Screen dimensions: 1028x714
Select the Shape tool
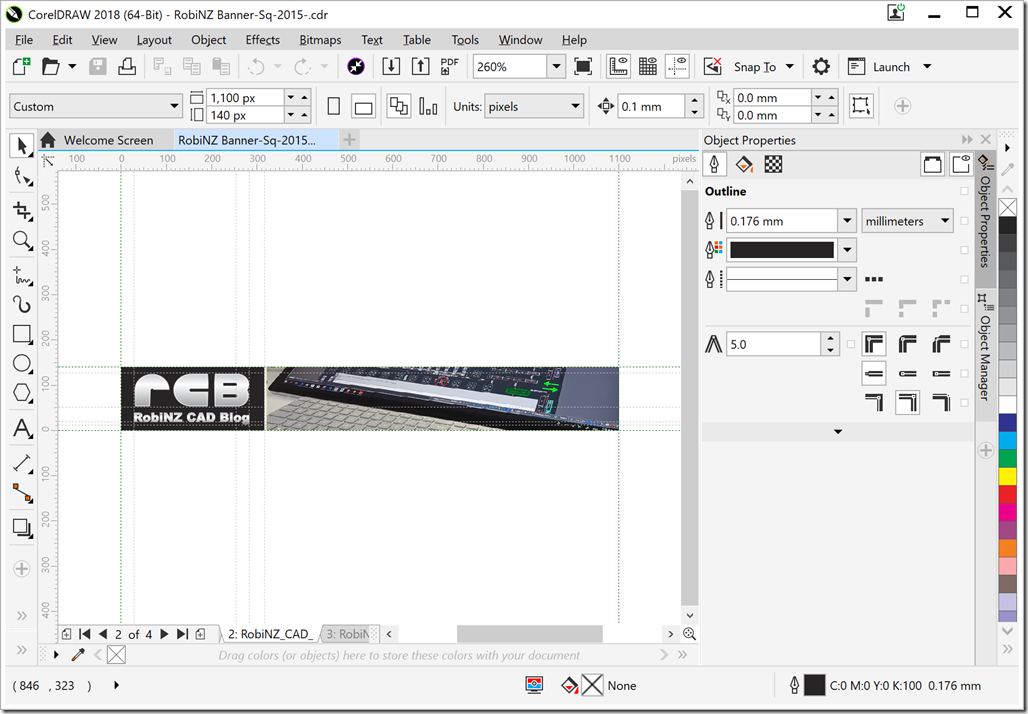20,176
